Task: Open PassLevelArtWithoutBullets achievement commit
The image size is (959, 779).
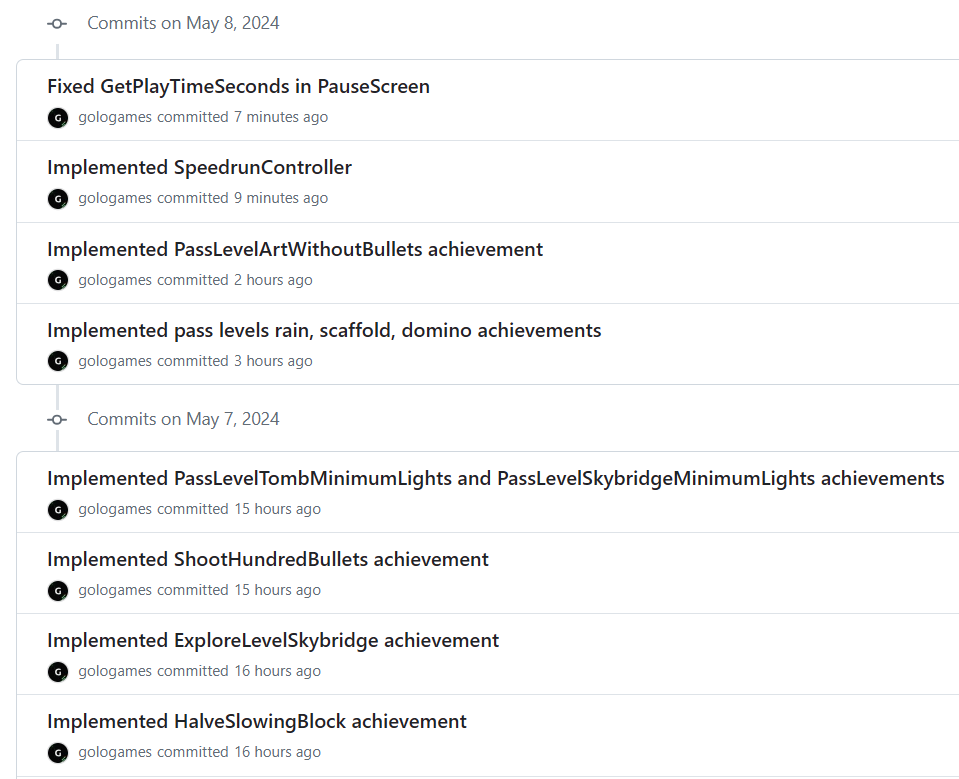Action: tap(295, 249)
